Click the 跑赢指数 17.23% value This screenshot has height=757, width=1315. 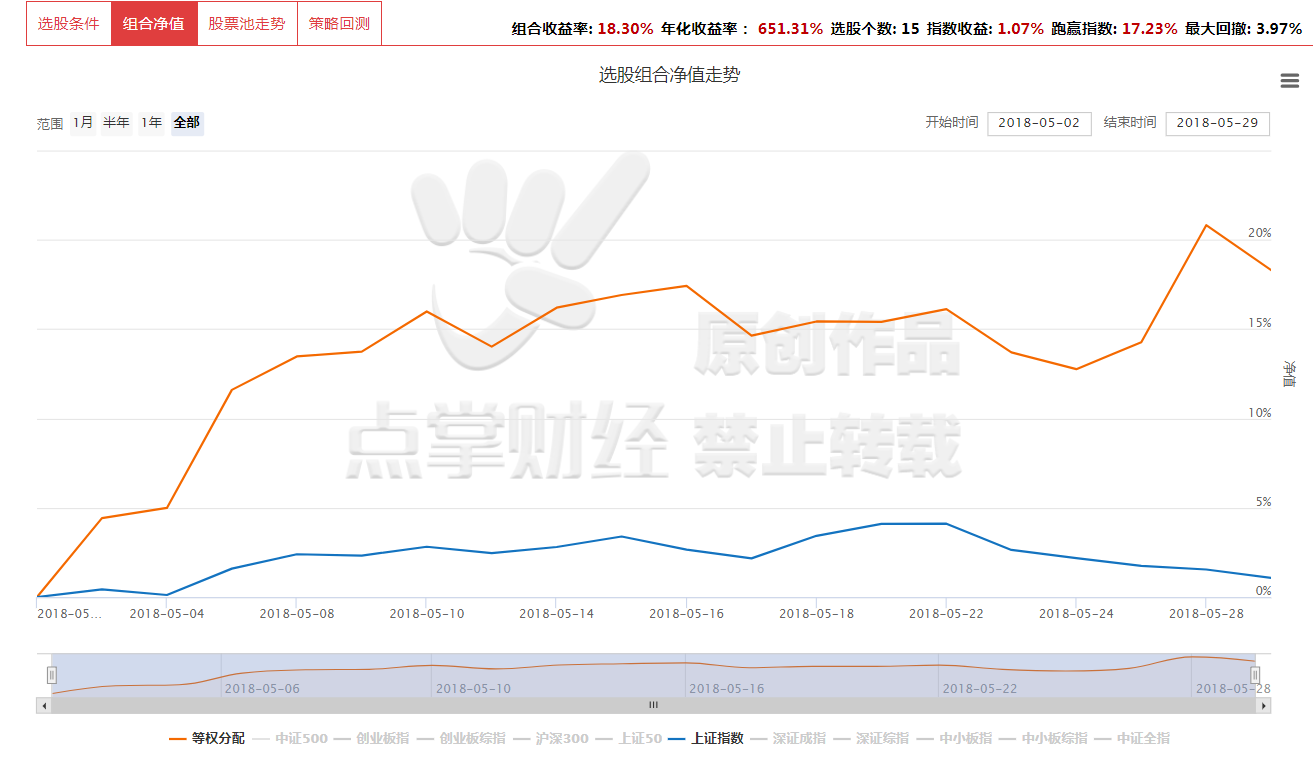pos(1150,29)
